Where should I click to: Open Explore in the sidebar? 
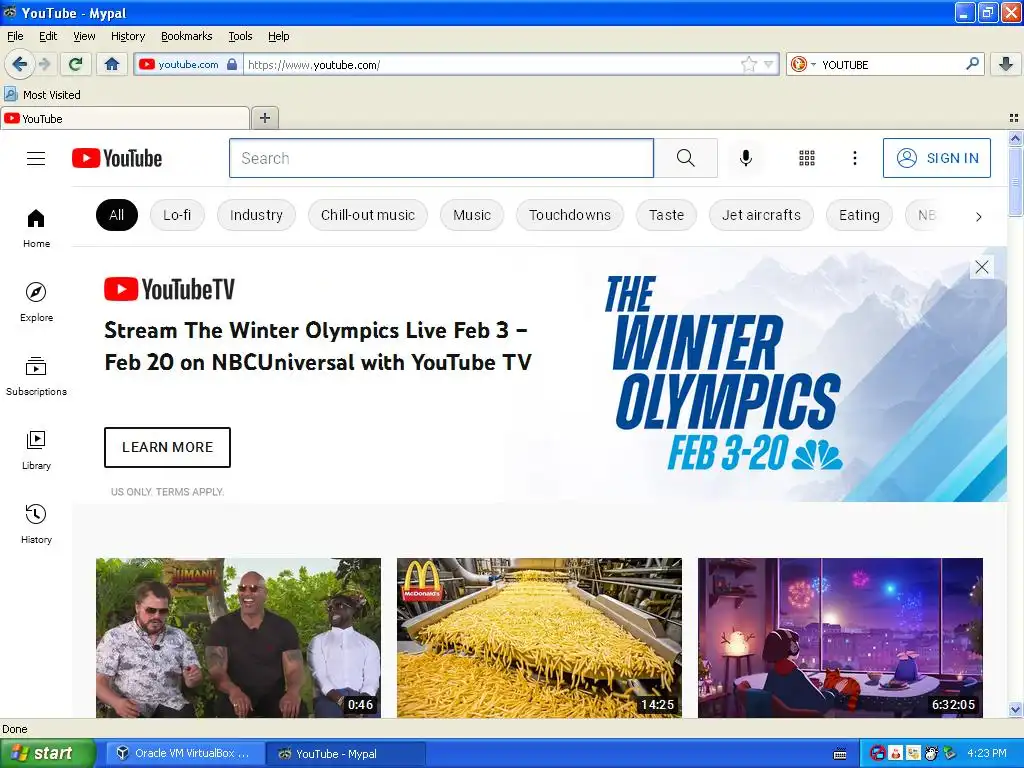click(x=36, y=302)
